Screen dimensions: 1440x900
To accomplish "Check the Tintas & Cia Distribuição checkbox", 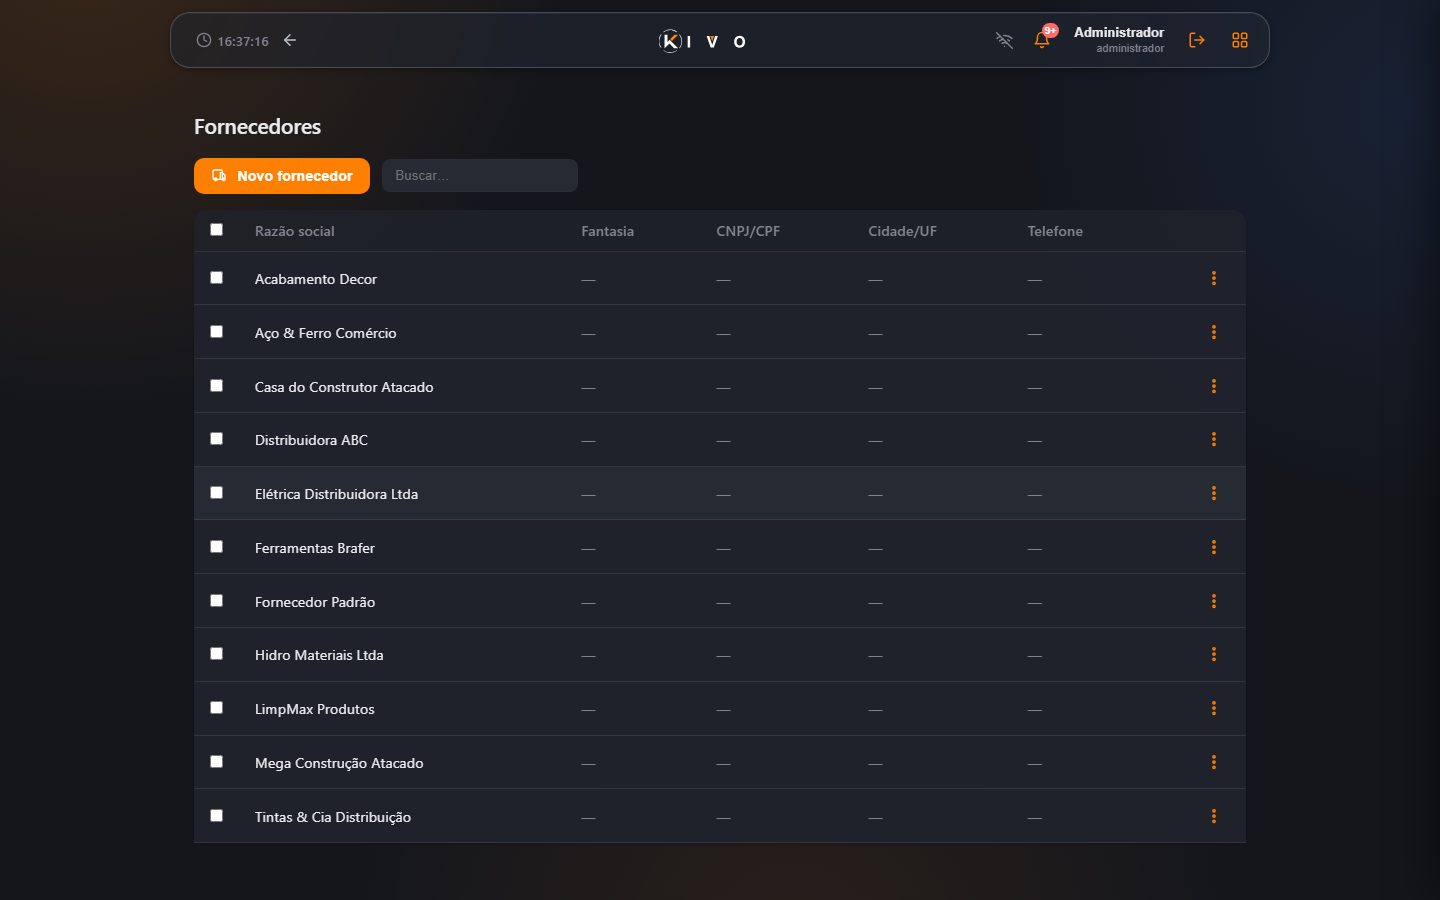I will 216,816.
